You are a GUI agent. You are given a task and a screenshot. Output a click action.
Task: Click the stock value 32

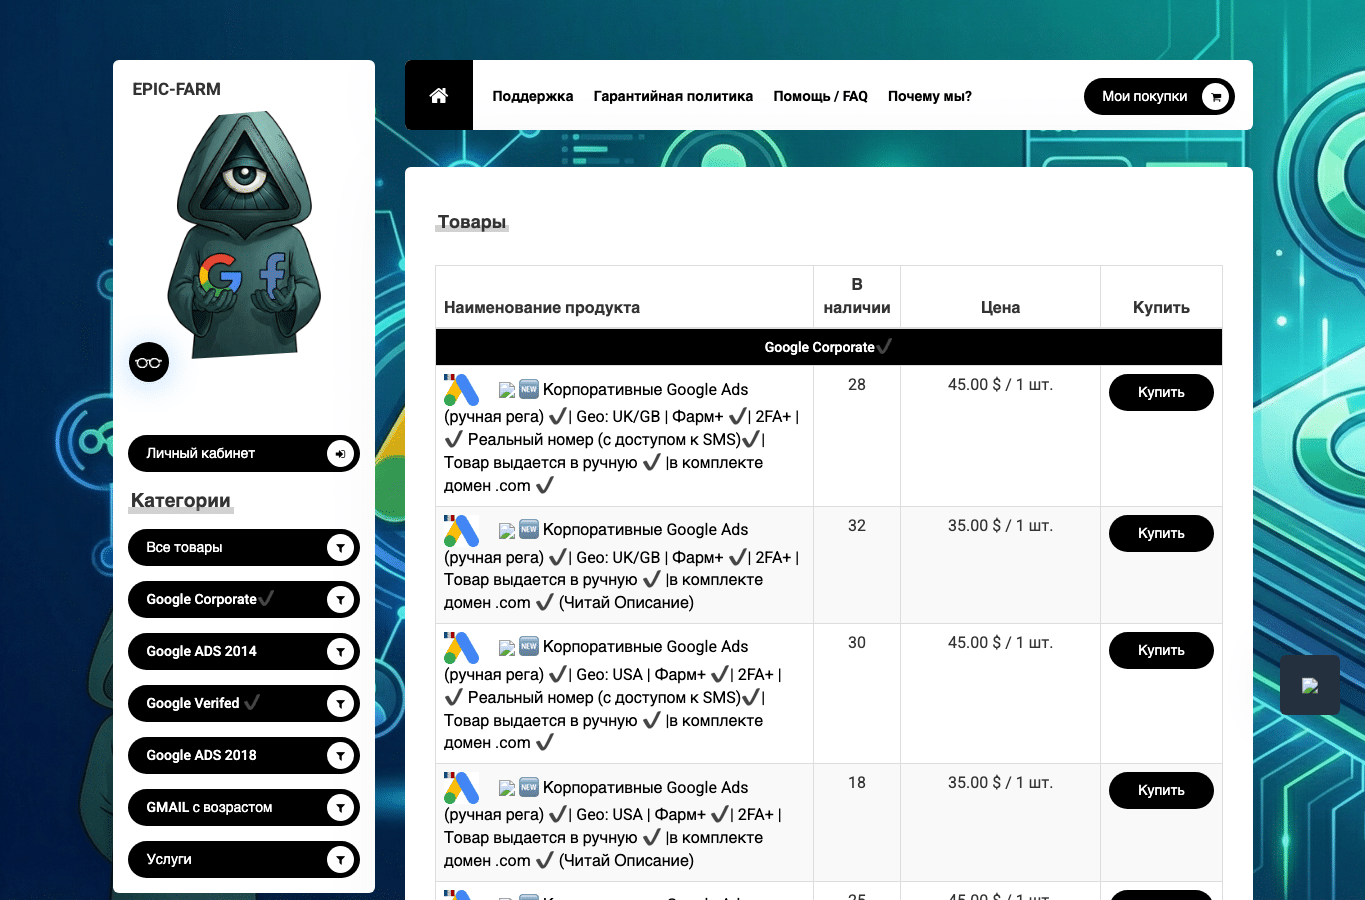coord(857,526)
